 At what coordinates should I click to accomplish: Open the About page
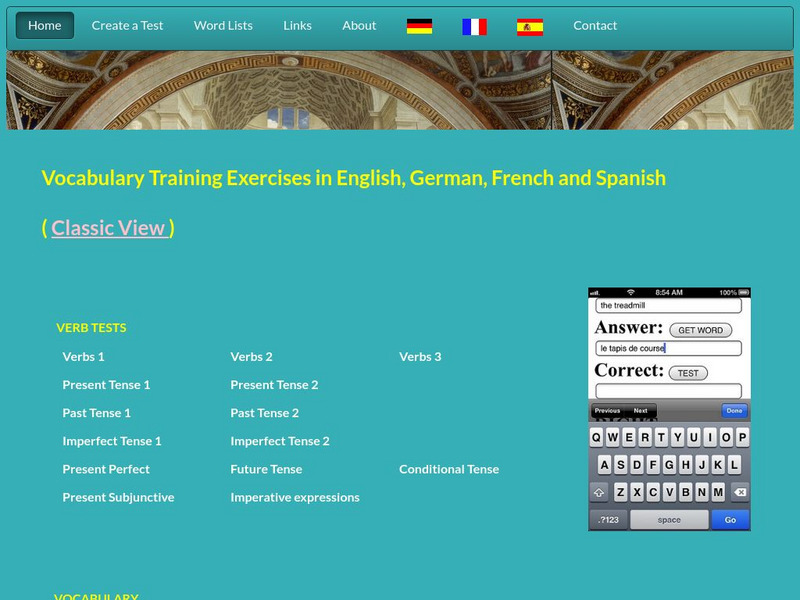click(x=359, y=26)
